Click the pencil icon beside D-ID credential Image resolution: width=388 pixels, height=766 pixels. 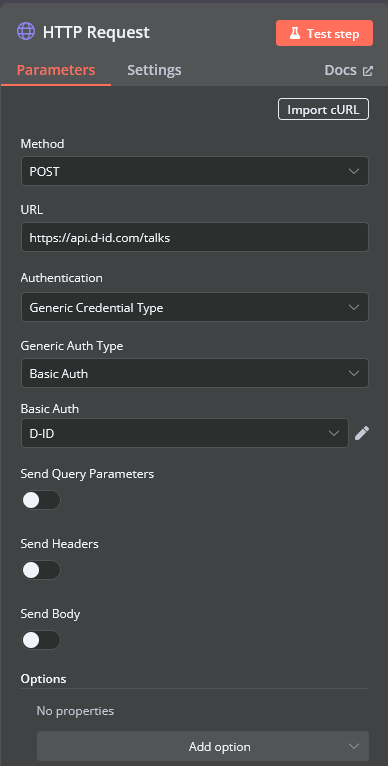(x=362, y=433)
